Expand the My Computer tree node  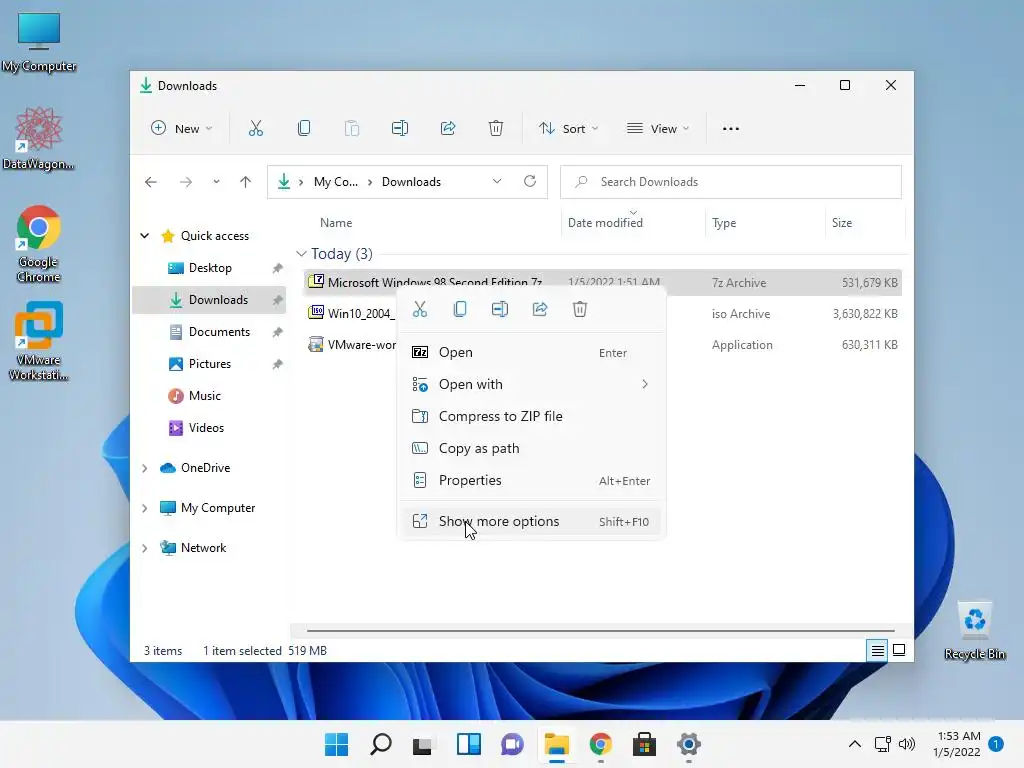[x=145, y=508]
